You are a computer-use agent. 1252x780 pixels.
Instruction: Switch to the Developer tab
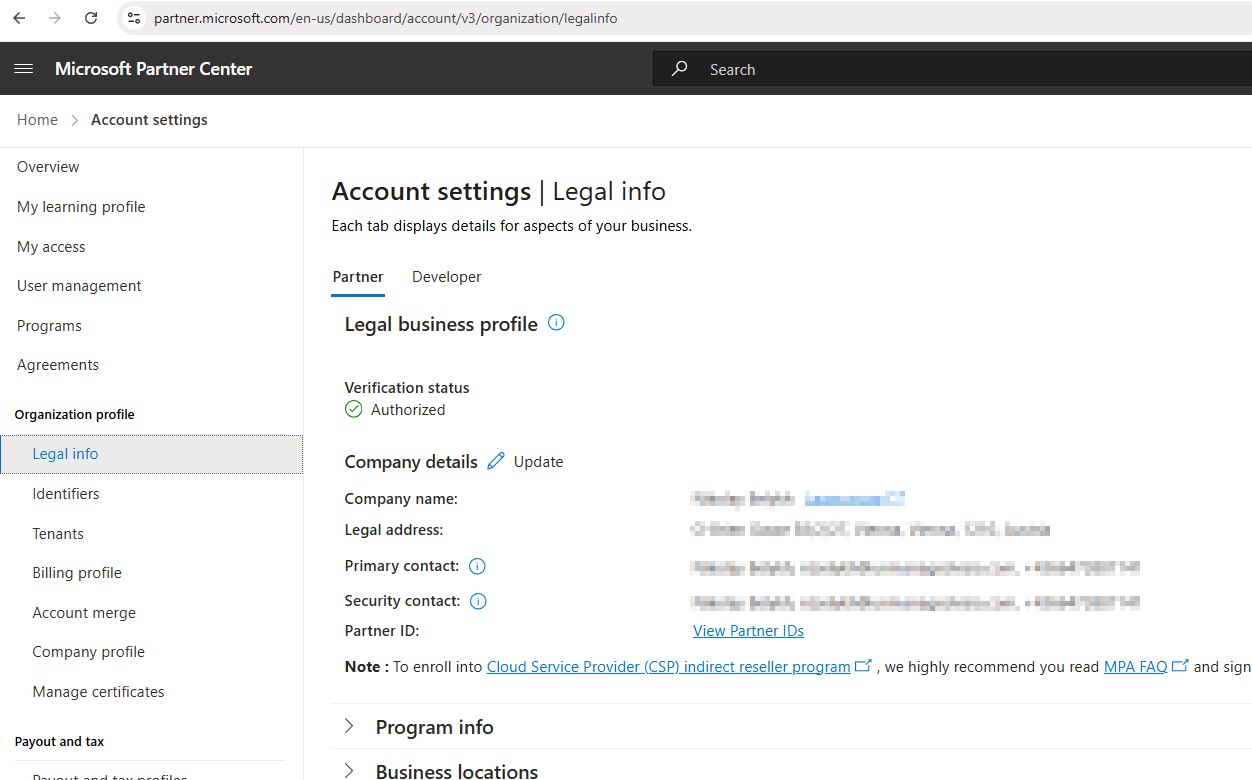[x=446, y=277]
